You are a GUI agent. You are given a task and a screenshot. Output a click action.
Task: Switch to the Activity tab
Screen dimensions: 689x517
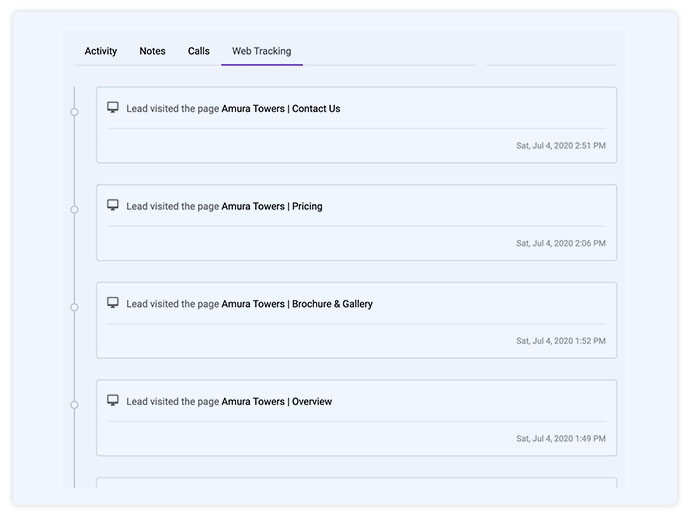pos(100,51)
